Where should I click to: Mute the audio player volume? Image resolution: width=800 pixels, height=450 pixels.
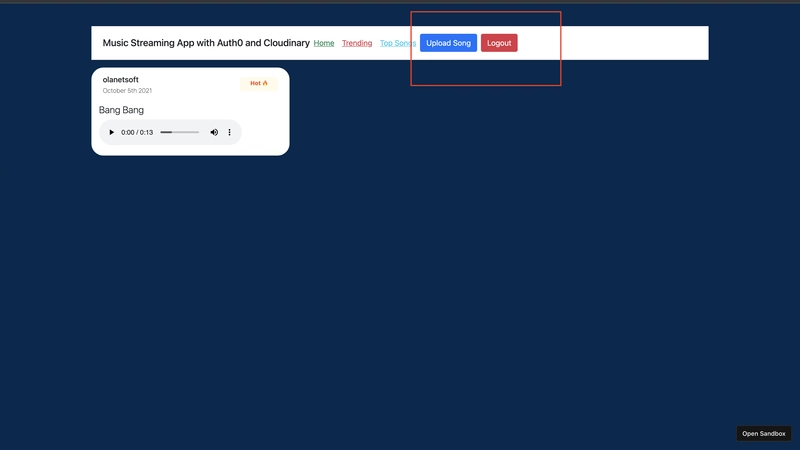(214, 132)
